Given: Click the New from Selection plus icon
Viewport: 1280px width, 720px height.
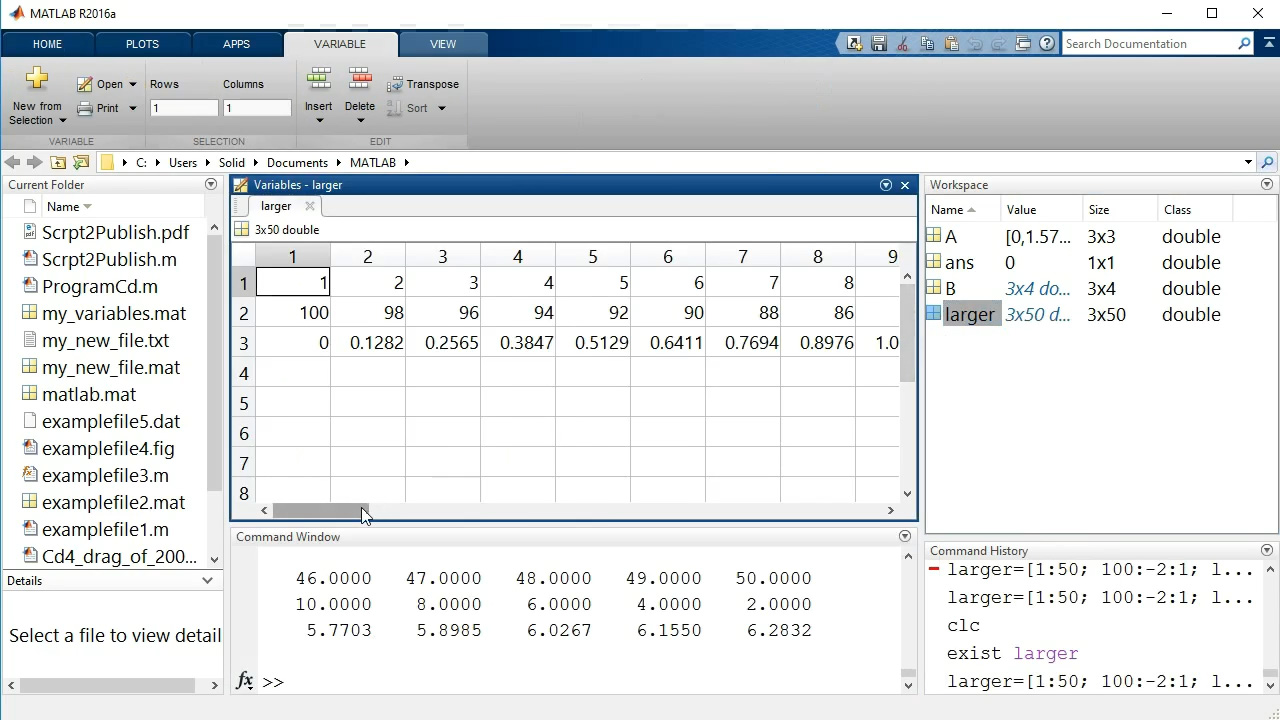Looking at the screenshot, I should (37, 79).
